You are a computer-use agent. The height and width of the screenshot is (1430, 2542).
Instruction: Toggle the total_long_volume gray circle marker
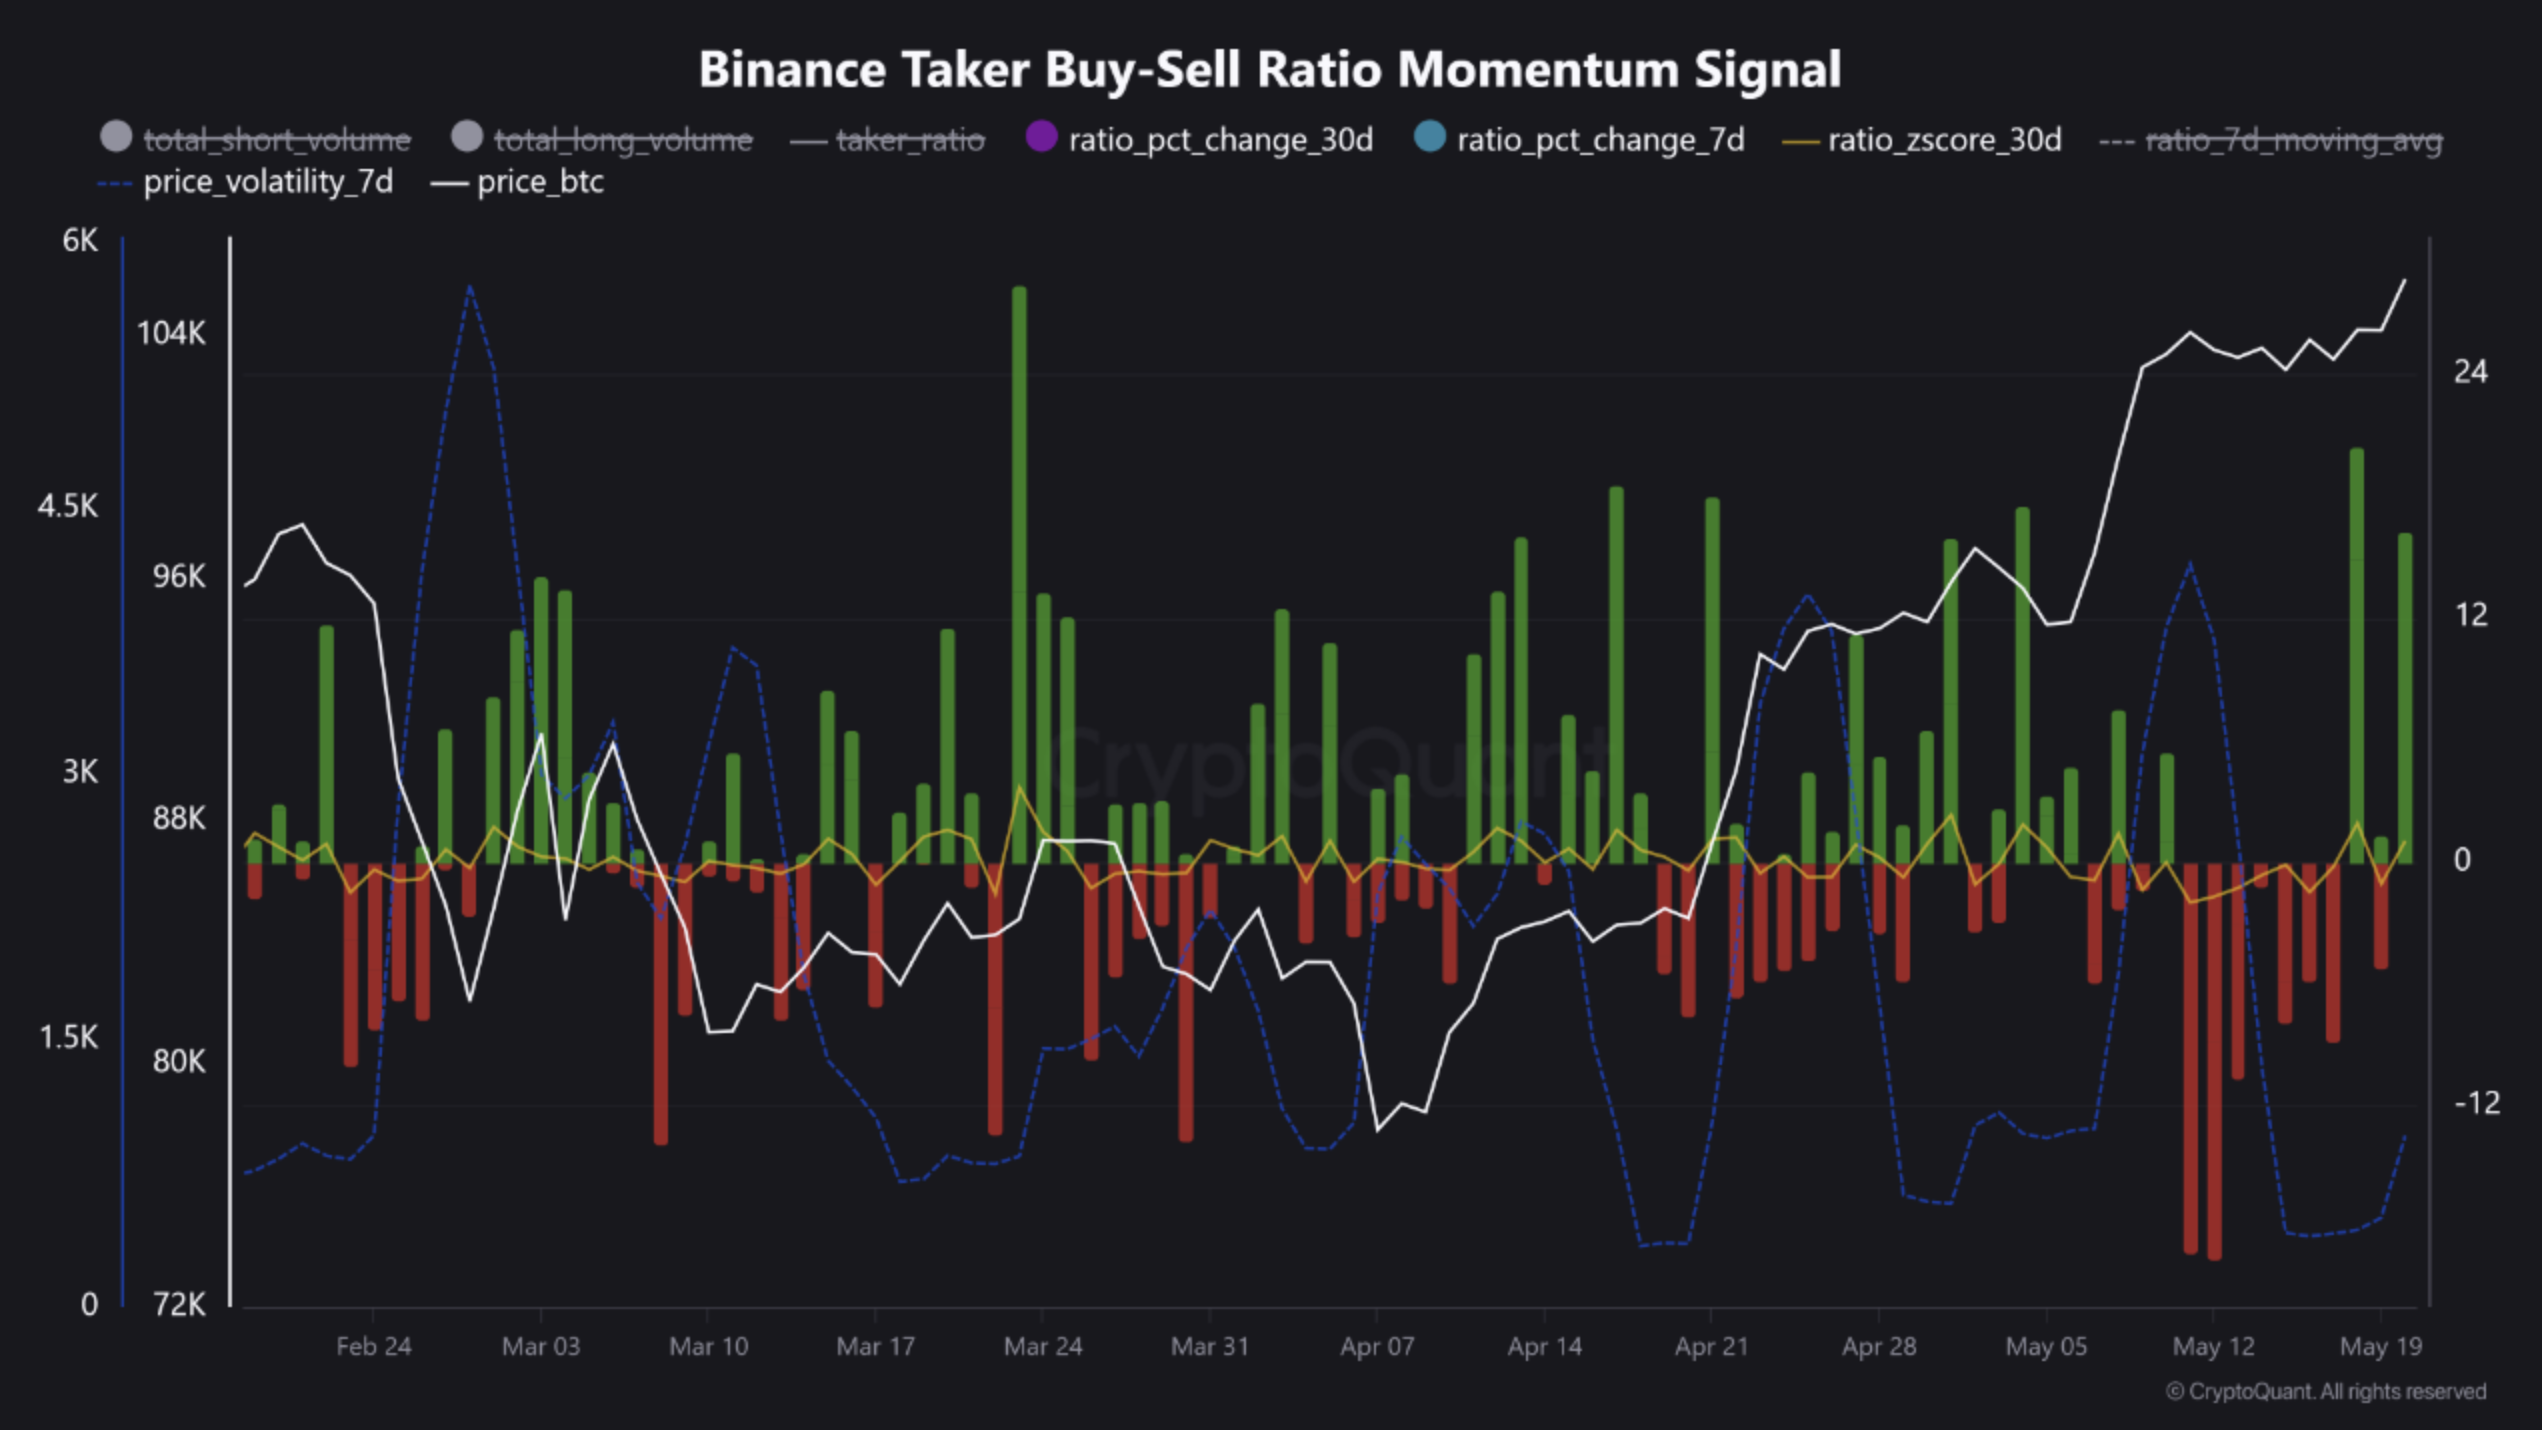click(x=467, y=137)
